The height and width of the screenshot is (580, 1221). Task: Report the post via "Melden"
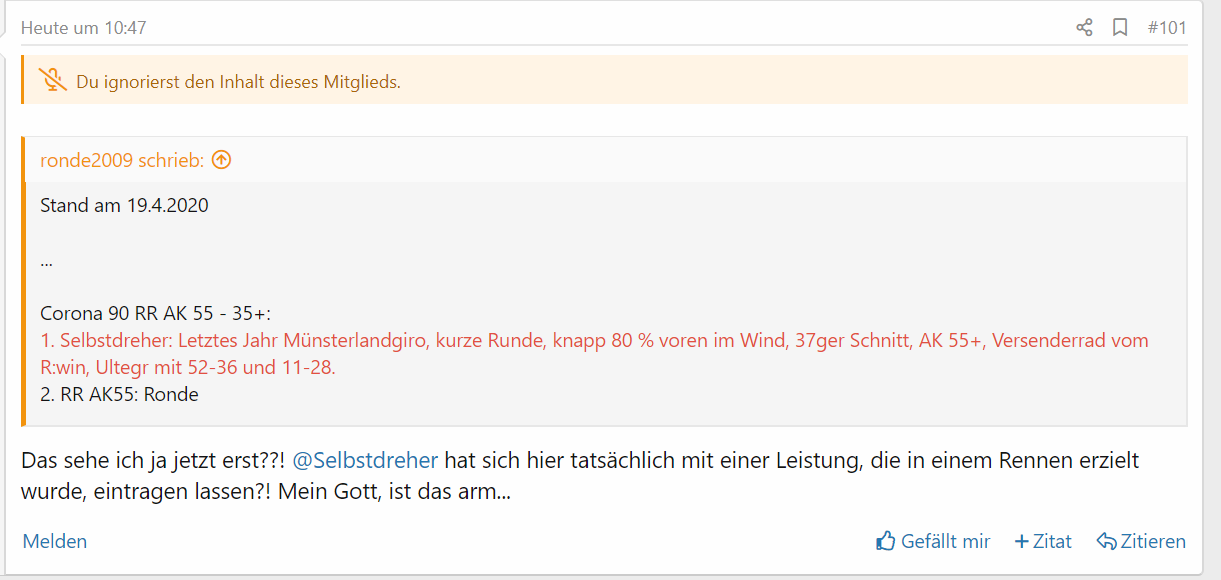click(x=55, y=541)
